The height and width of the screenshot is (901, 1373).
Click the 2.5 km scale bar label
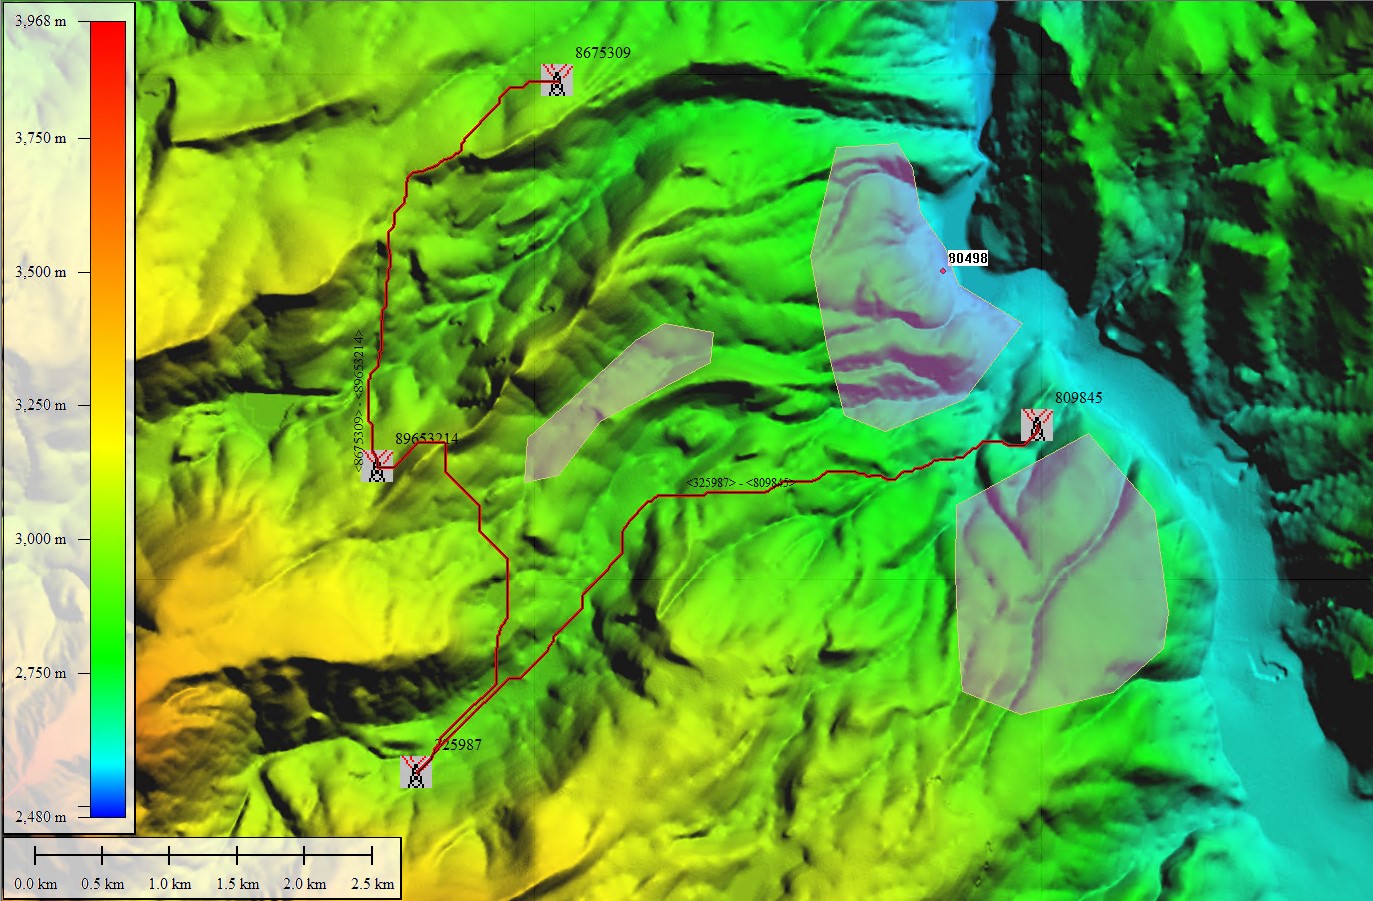click(x=373, y=884)
